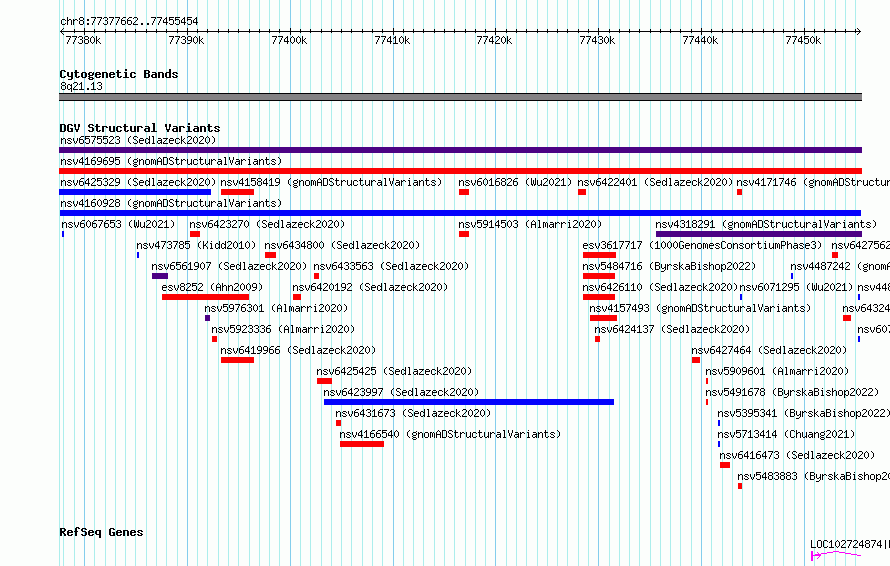The height and width of the screenshot is (566, 890).
Task: Click the DGV Structural Variants track title
Action: tap(140, 128)
